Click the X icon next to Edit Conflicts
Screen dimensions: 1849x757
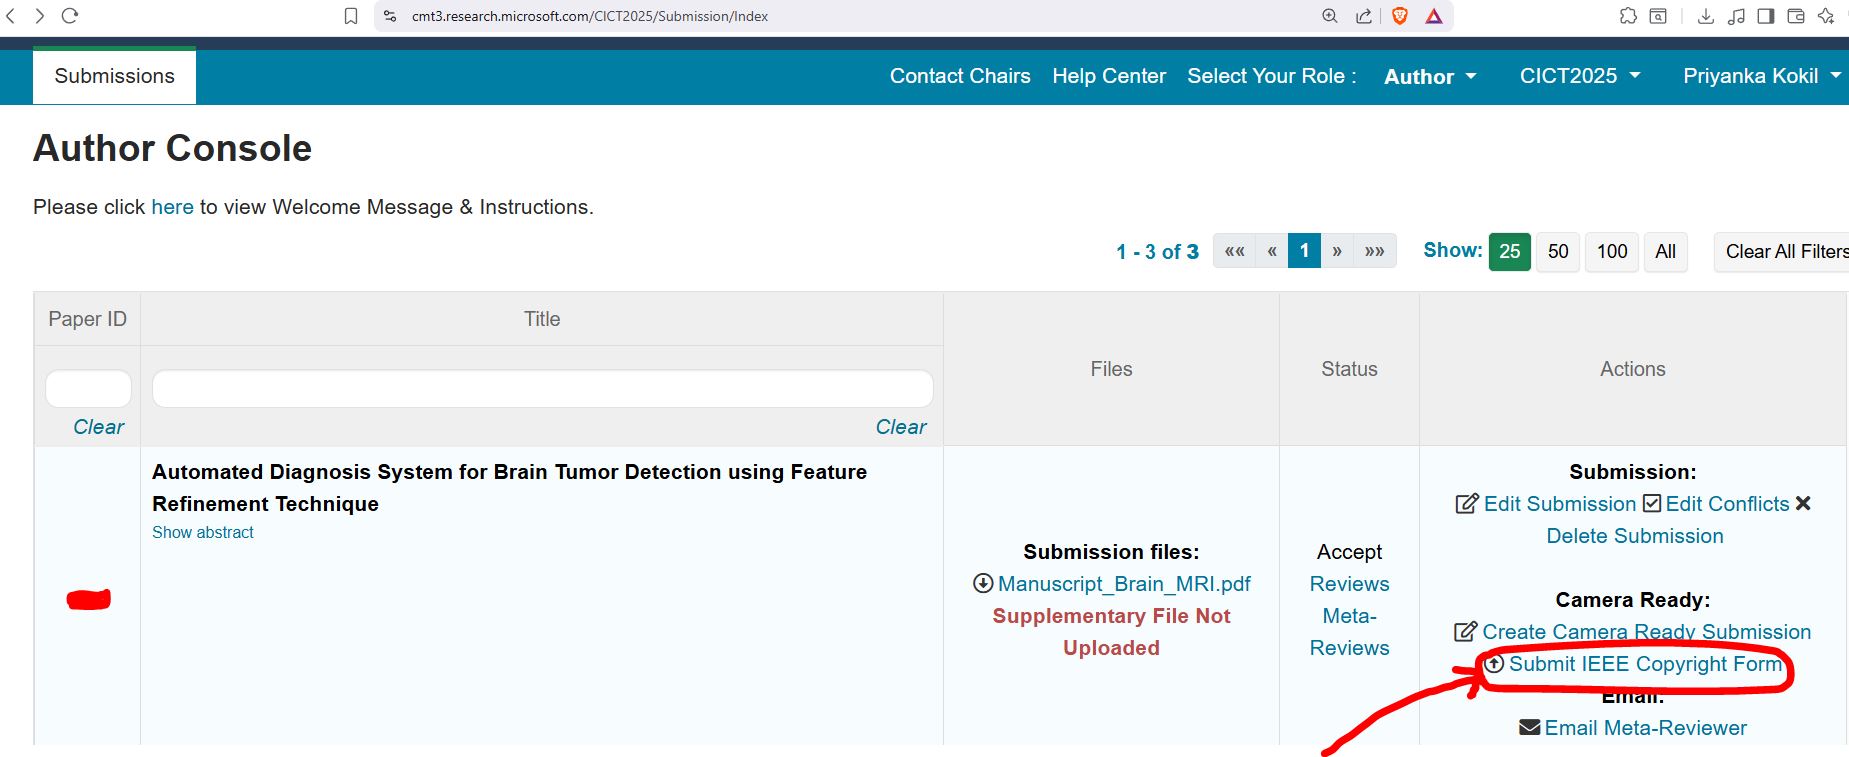click(1803, 504)
